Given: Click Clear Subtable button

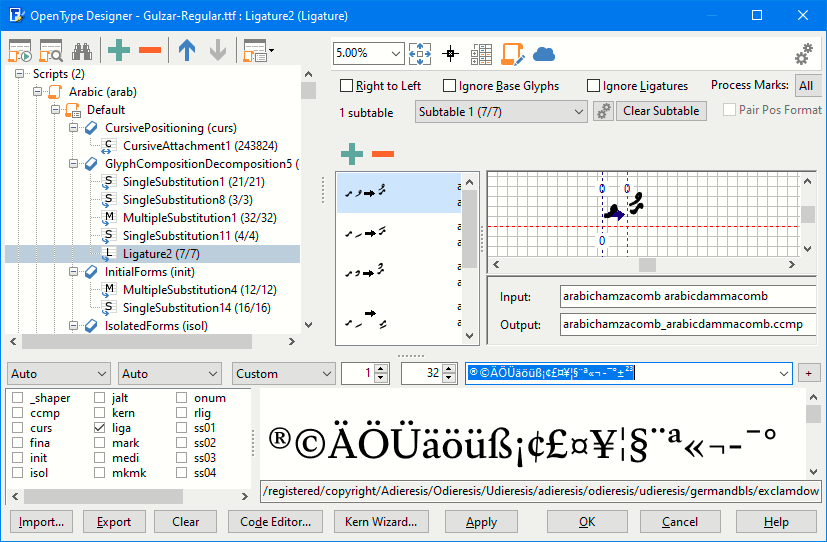Looking at the screenshot, I should tap(661, 111).
